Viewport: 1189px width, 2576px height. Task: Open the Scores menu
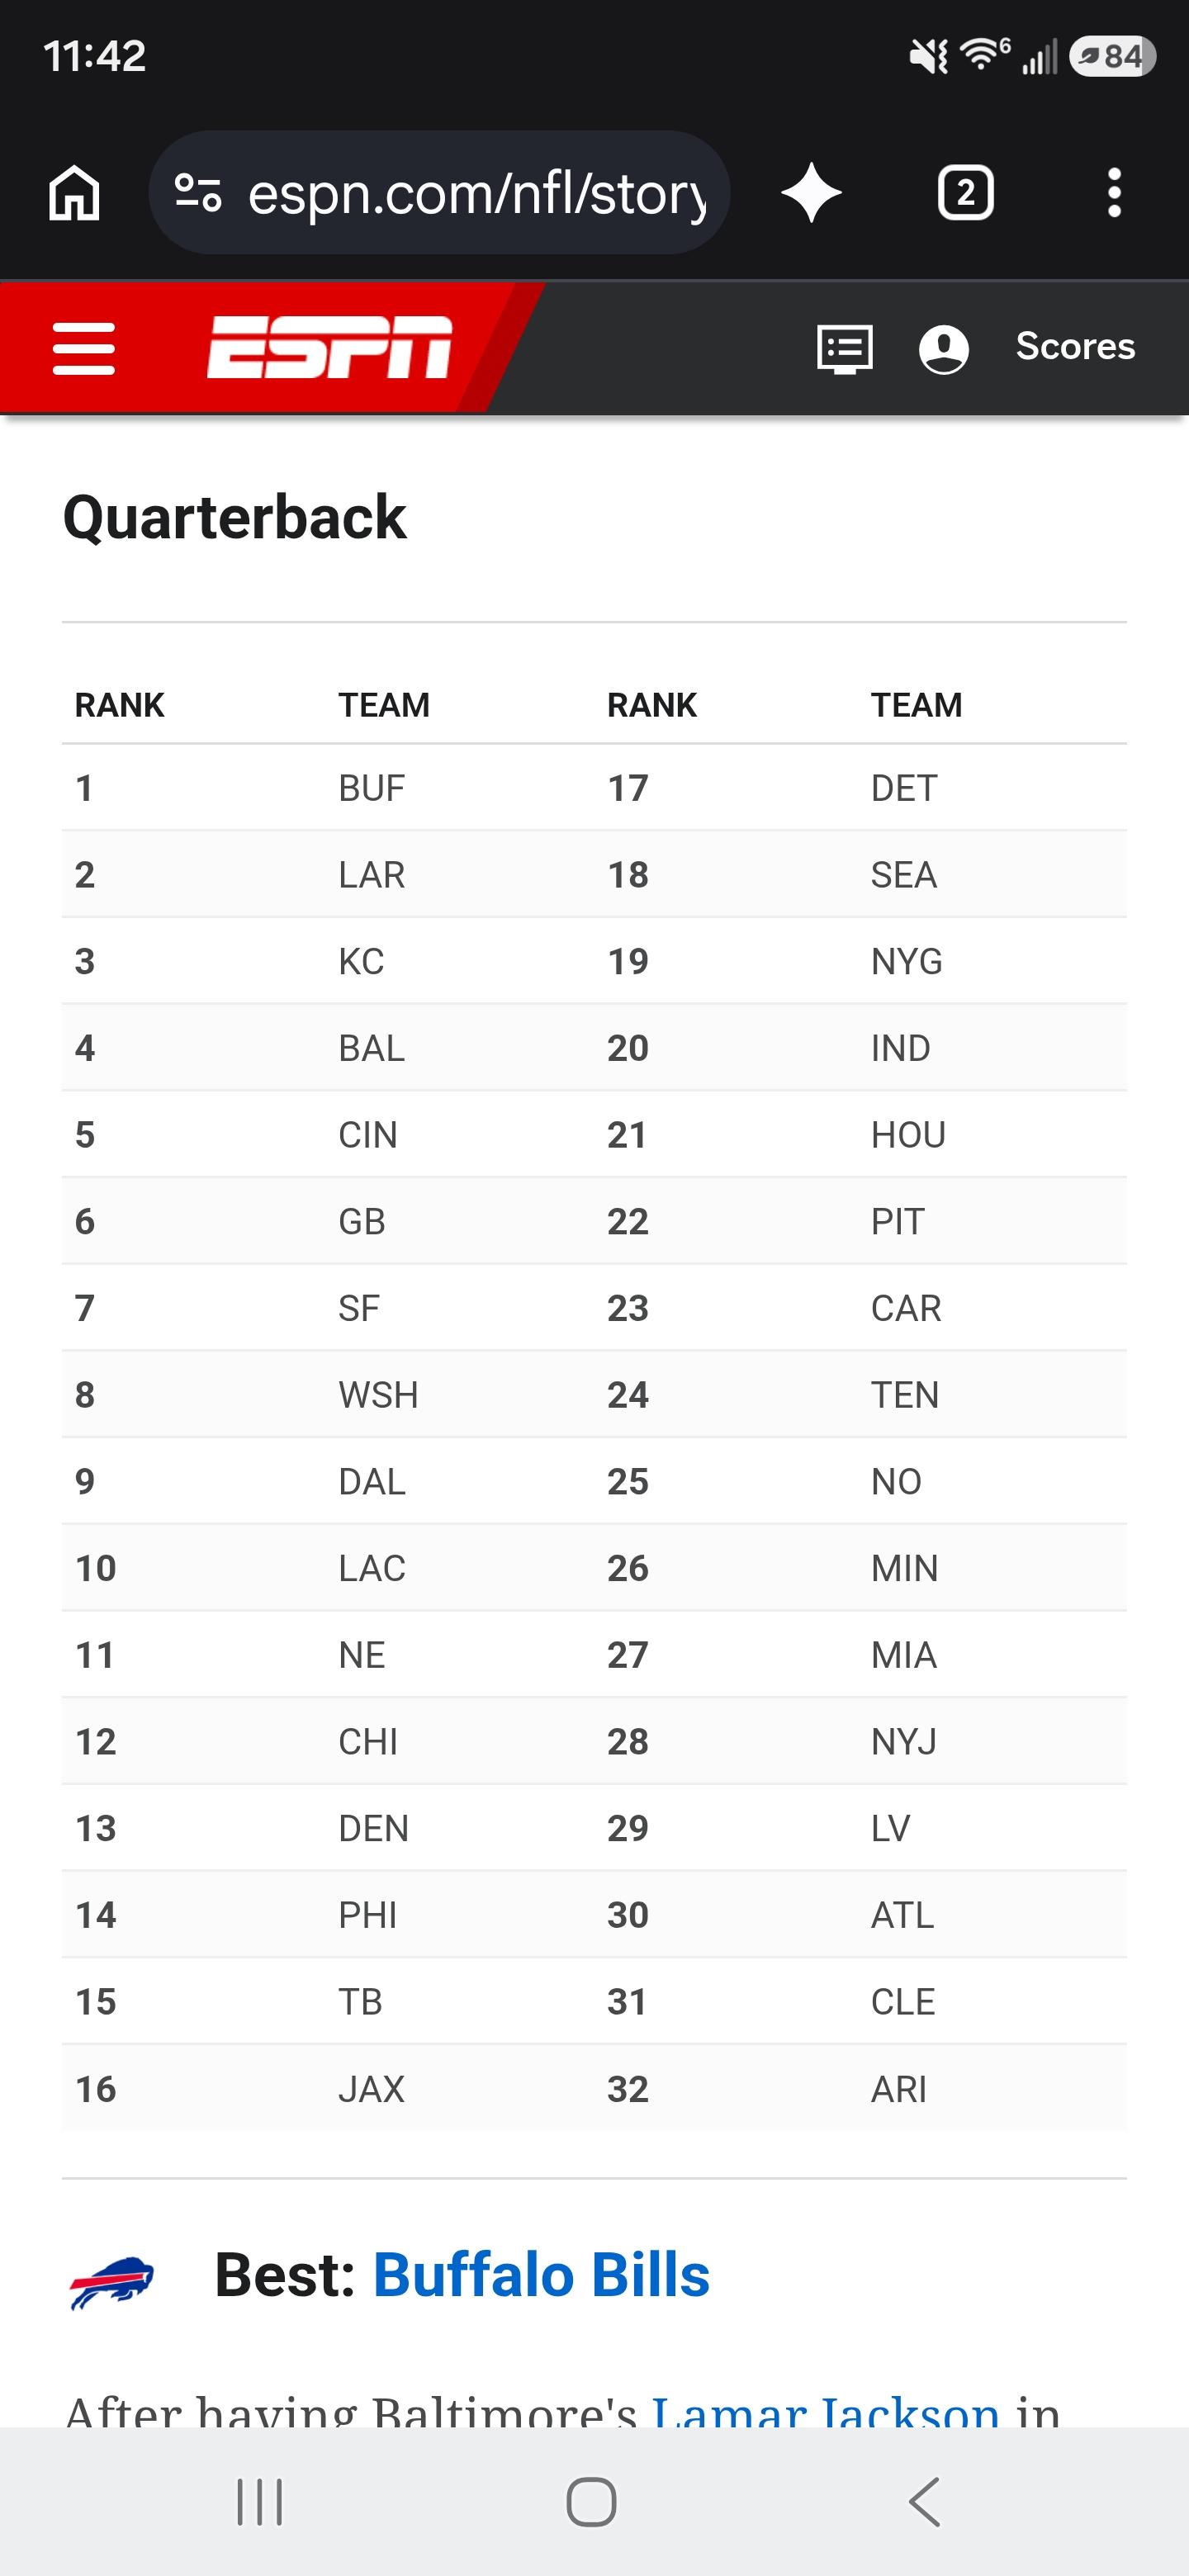pyautogui.click(x=1075, y=346)
